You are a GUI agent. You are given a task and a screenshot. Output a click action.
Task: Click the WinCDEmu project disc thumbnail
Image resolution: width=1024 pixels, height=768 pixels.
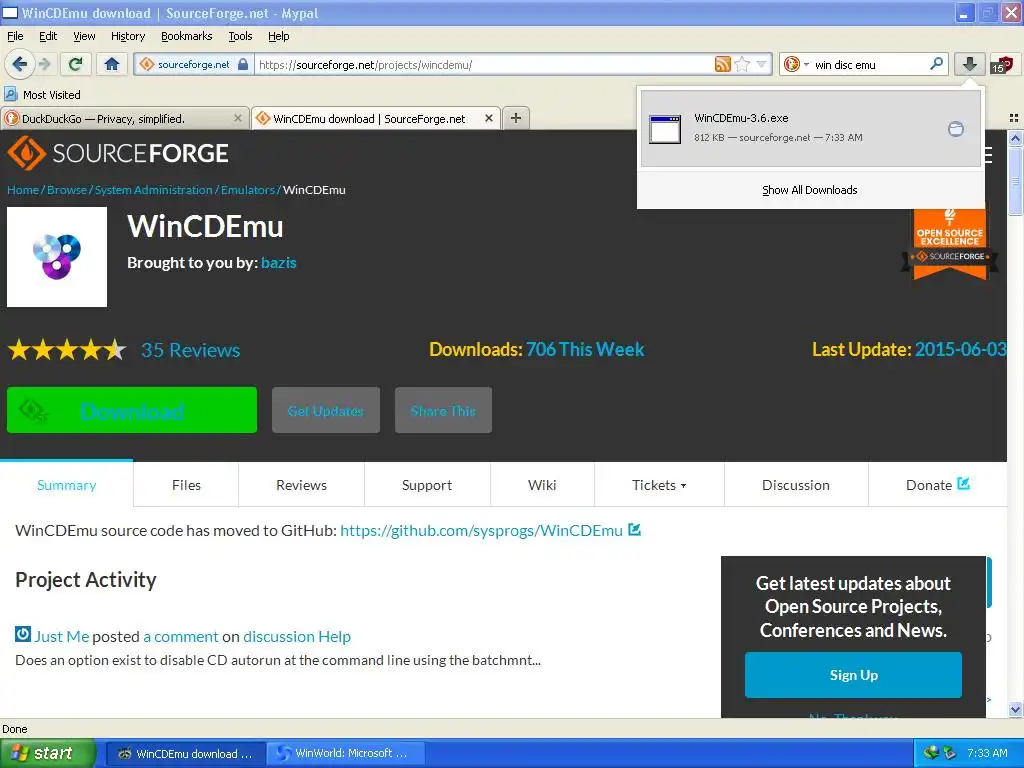(x=57, y=257)
